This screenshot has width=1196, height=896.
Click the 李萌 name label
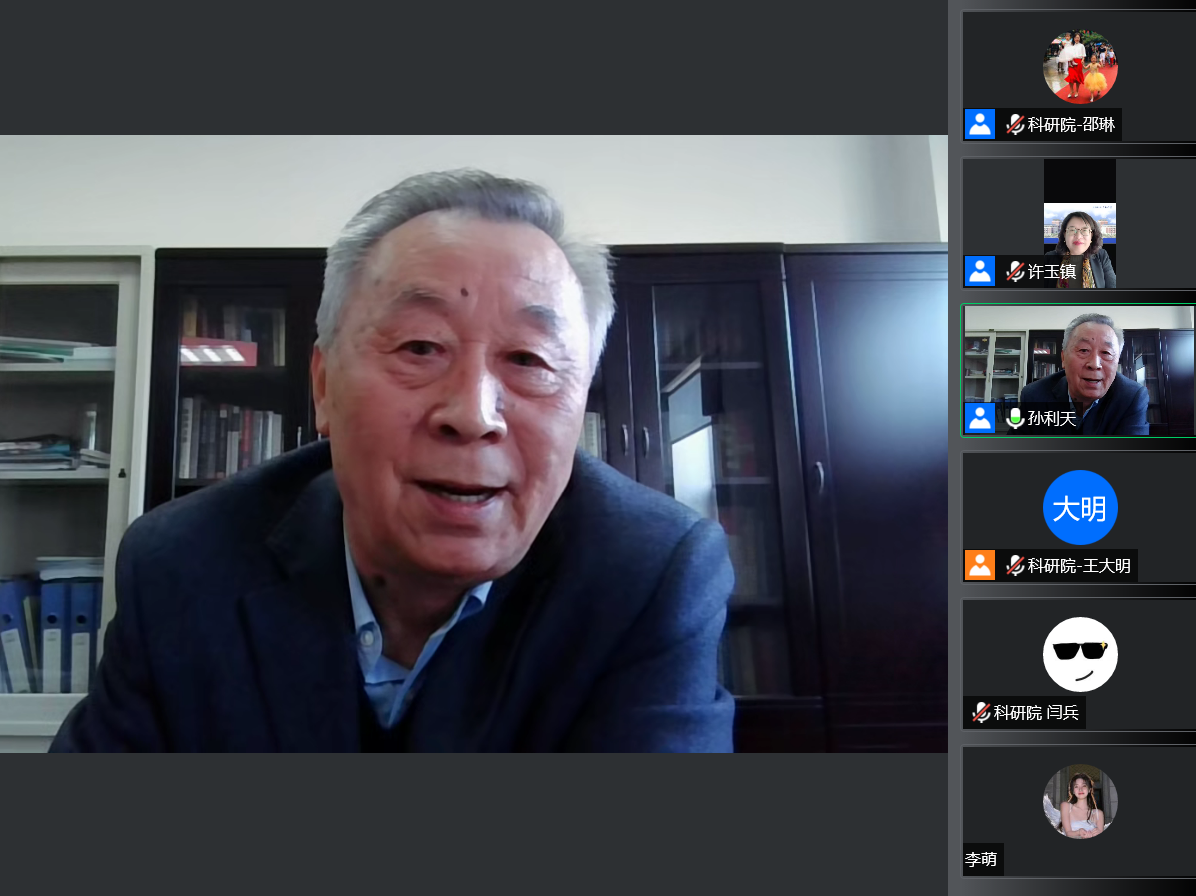coord(981,860)
